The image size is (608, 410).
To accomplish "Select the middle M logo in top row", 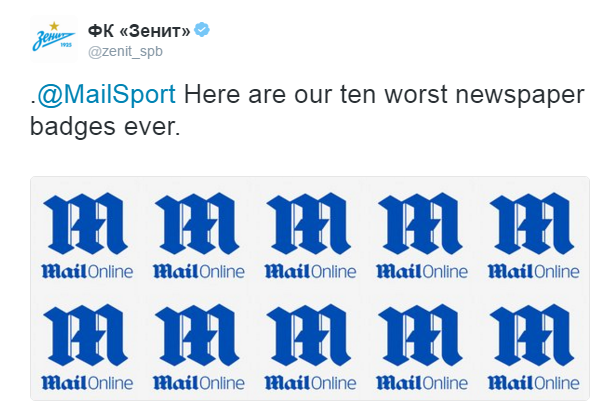I will [308, 225].
